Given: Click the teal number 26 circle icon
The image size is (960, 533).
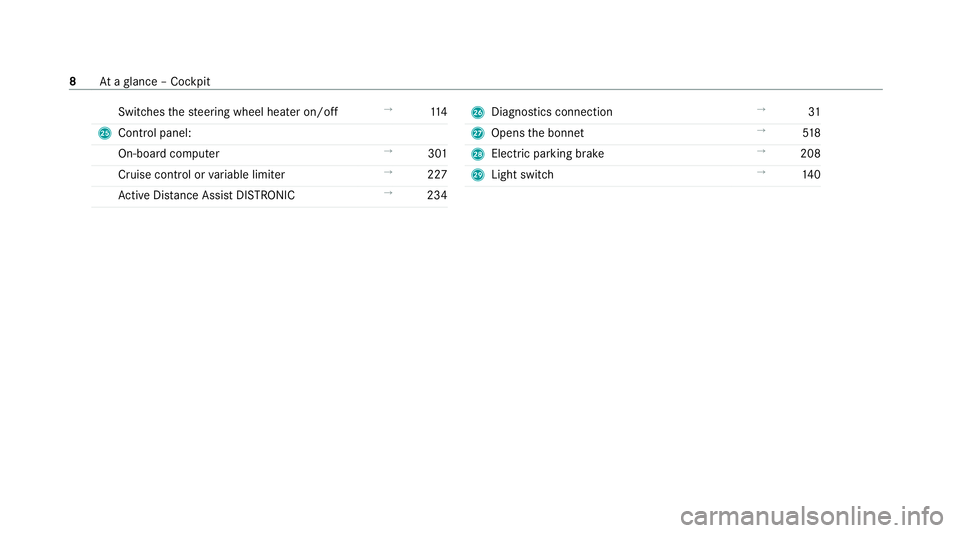Looking at the screenshot, I should point(478,112).
